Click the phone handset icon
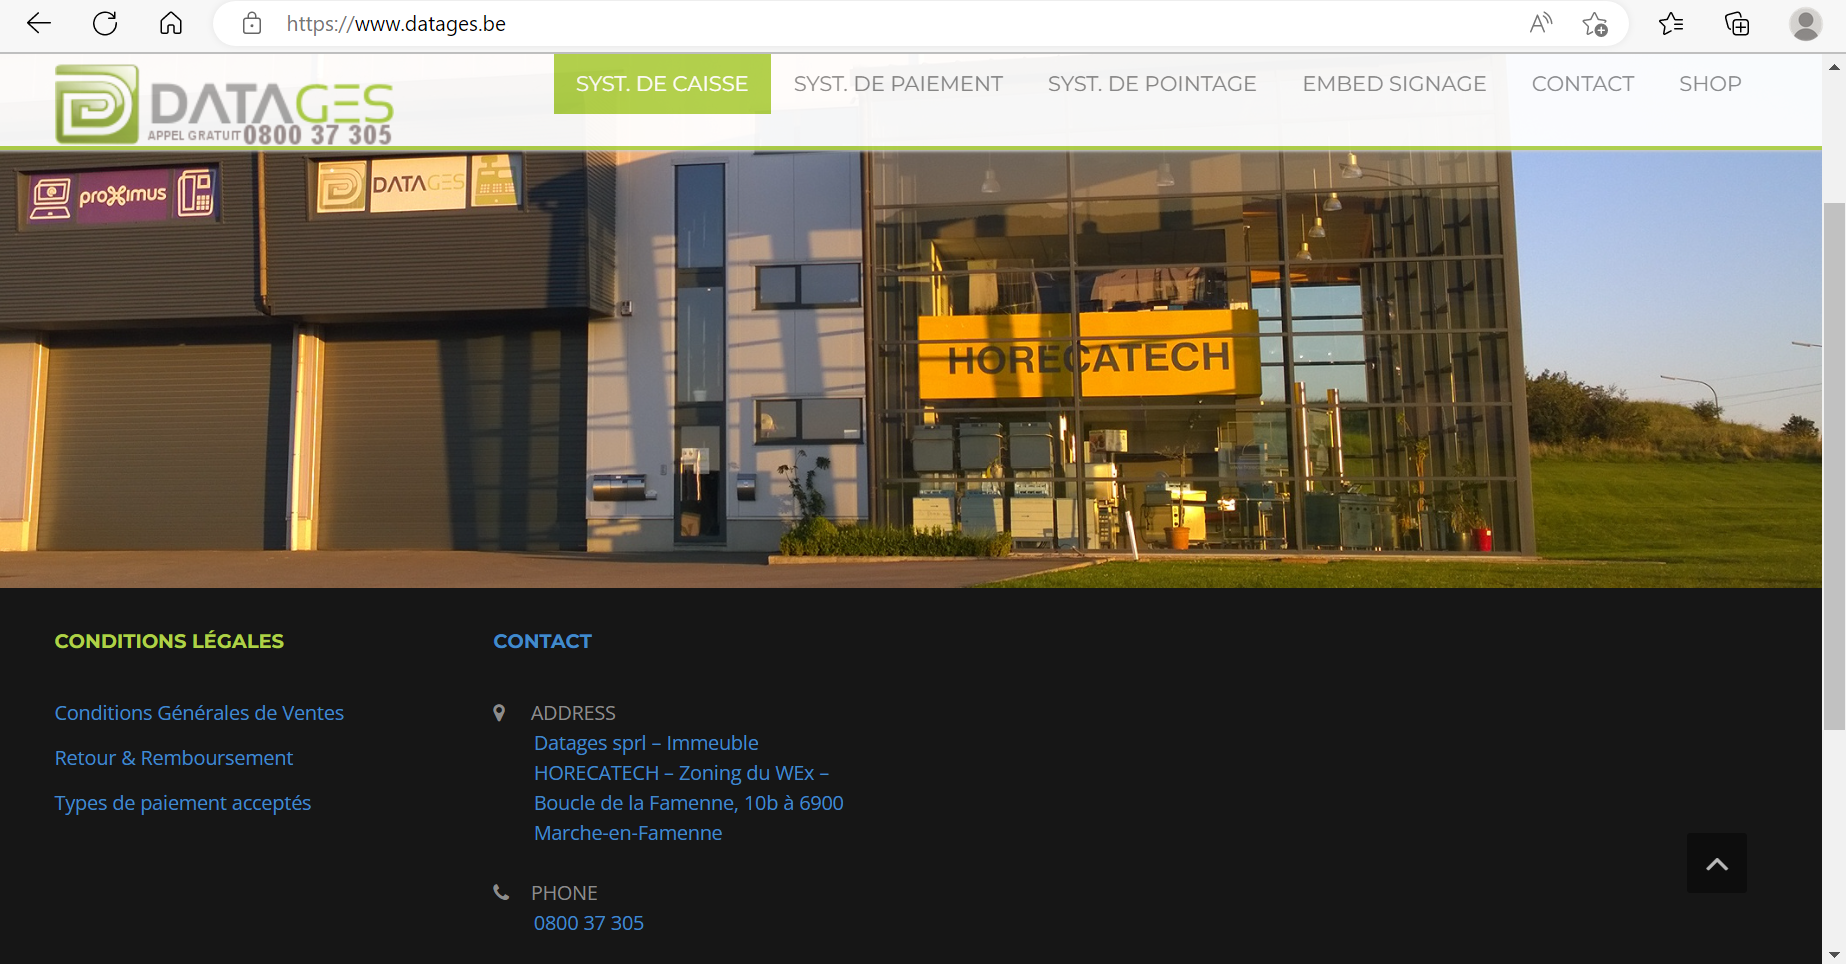 point(501,892)
